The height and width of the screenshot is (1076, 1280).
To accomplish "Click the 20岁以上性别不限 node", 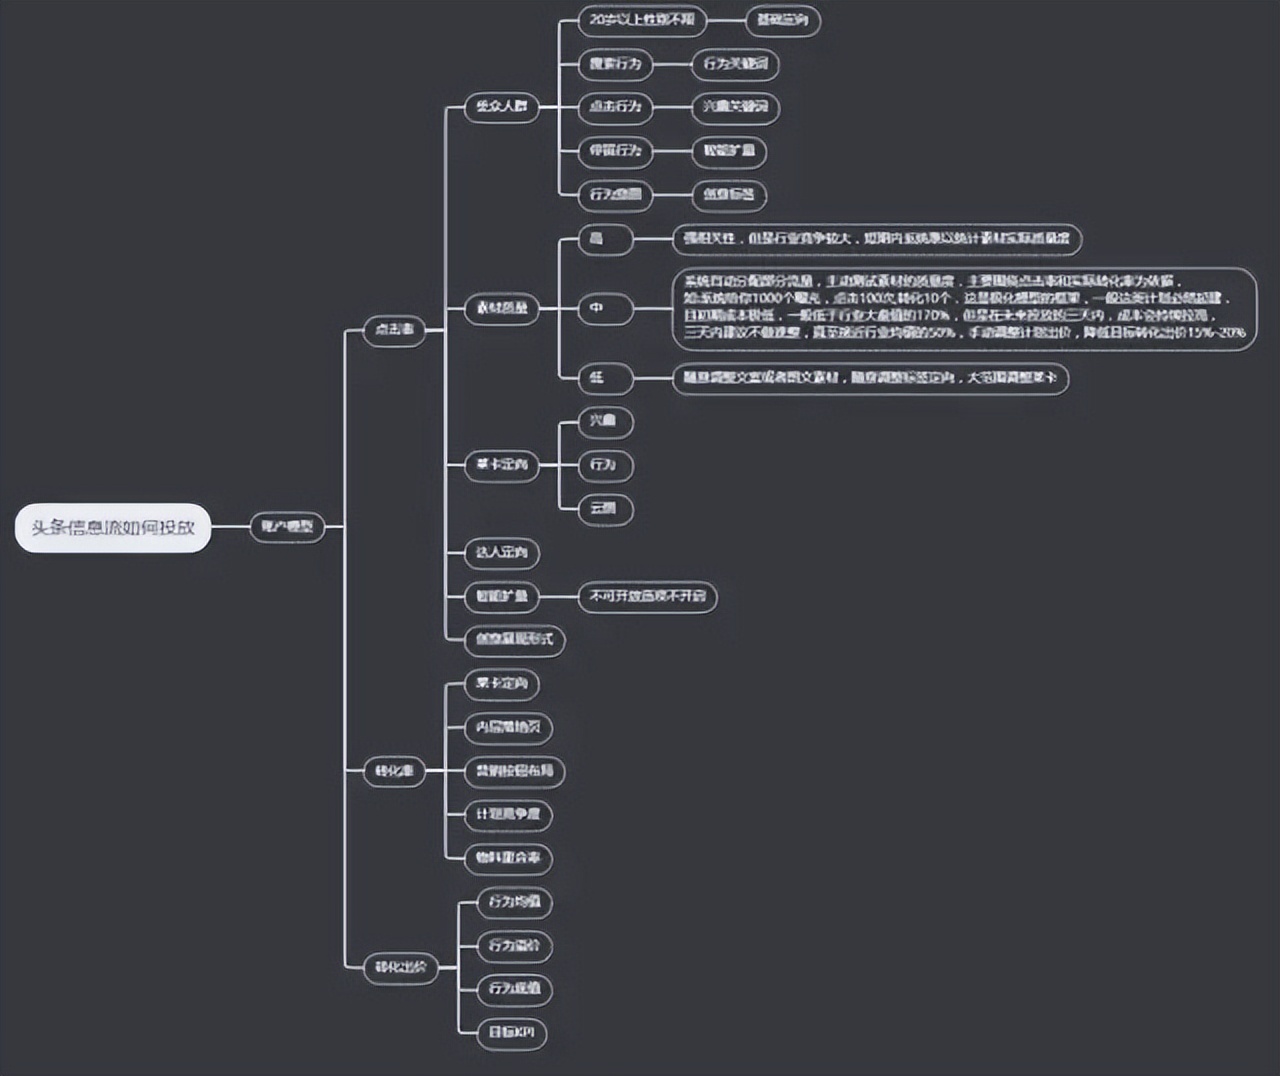I will pos(642,20).
